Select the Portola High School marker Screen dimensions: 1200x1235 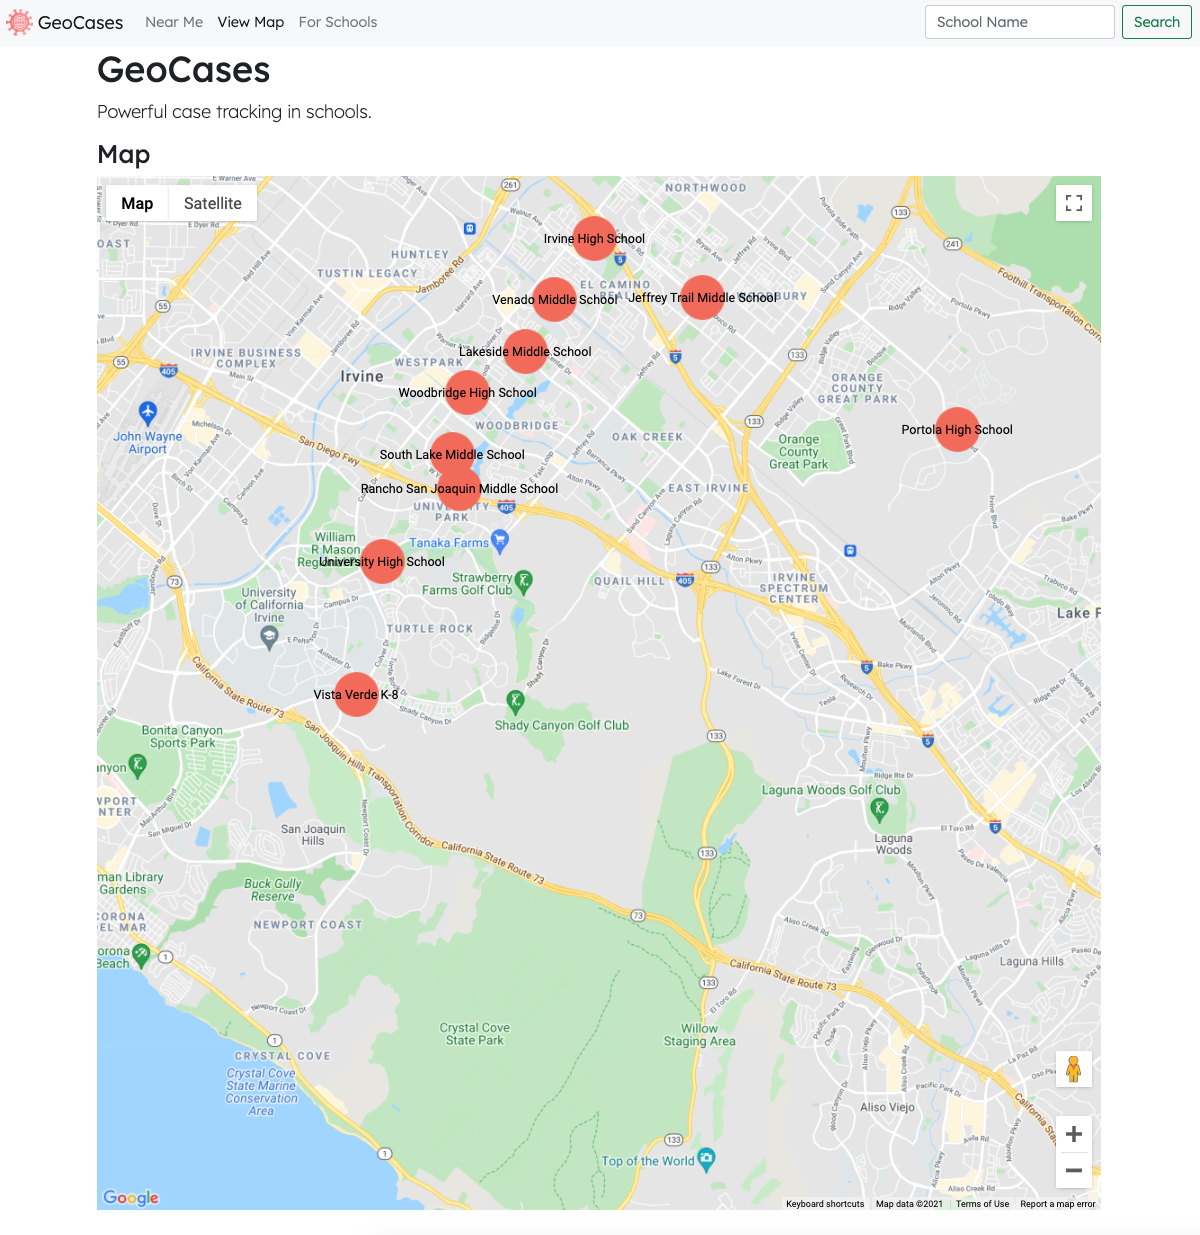coord(957,430)
